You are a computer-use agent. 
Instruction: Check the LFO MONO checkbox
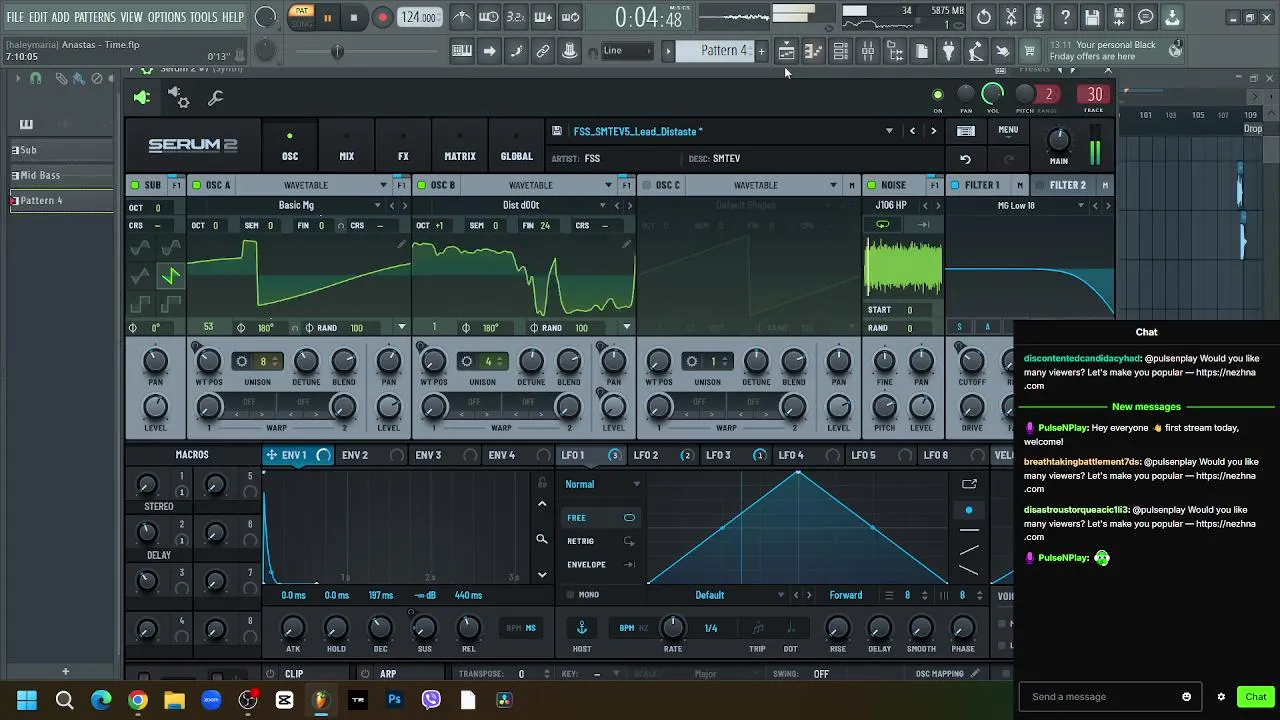[x=571, y=595]
